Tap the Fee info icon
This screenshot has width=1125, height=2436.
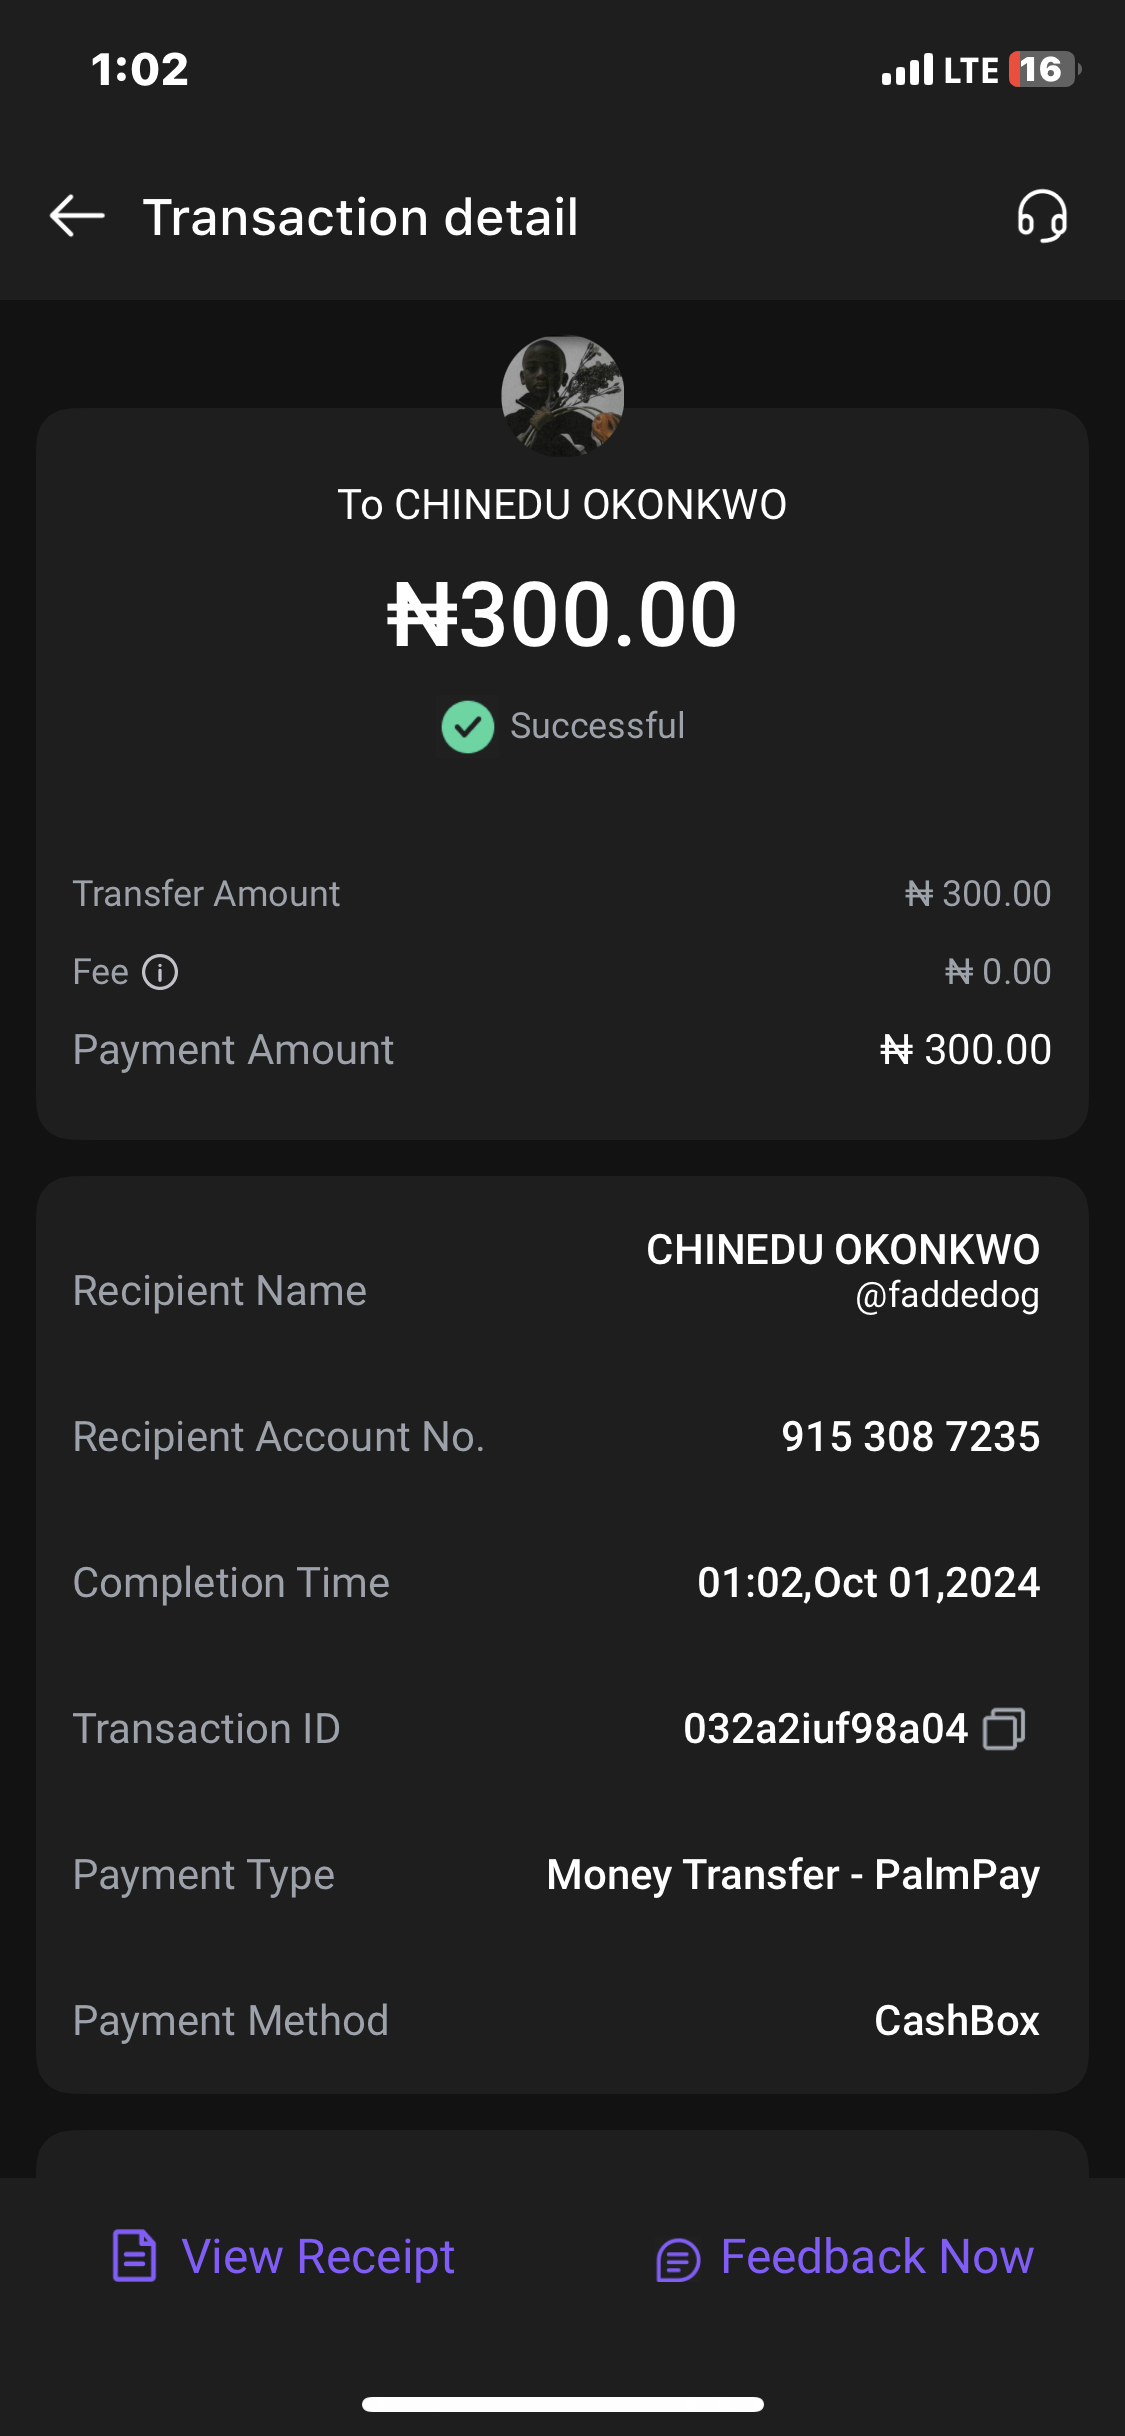click(x=160, y=972)
